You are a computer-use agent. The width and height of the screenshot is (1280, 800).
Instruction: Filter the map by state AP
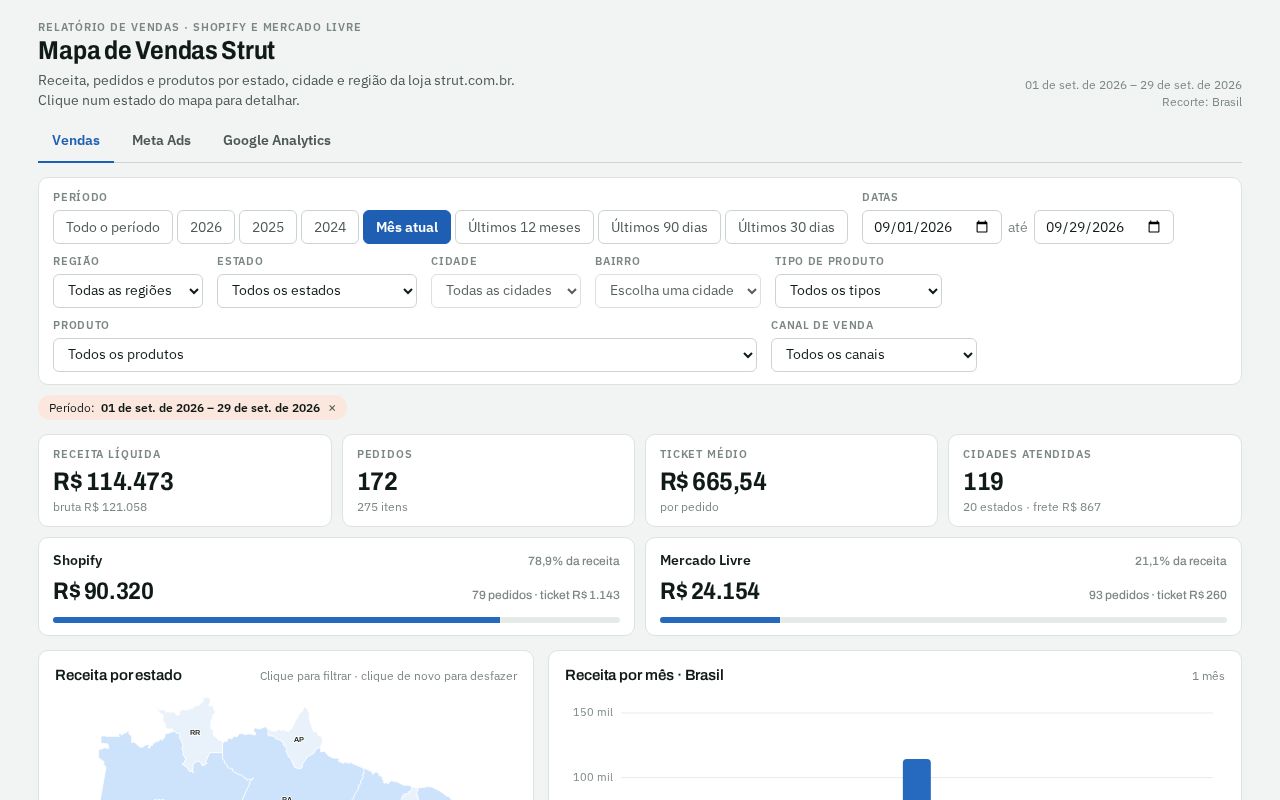[x=298, y=739]
